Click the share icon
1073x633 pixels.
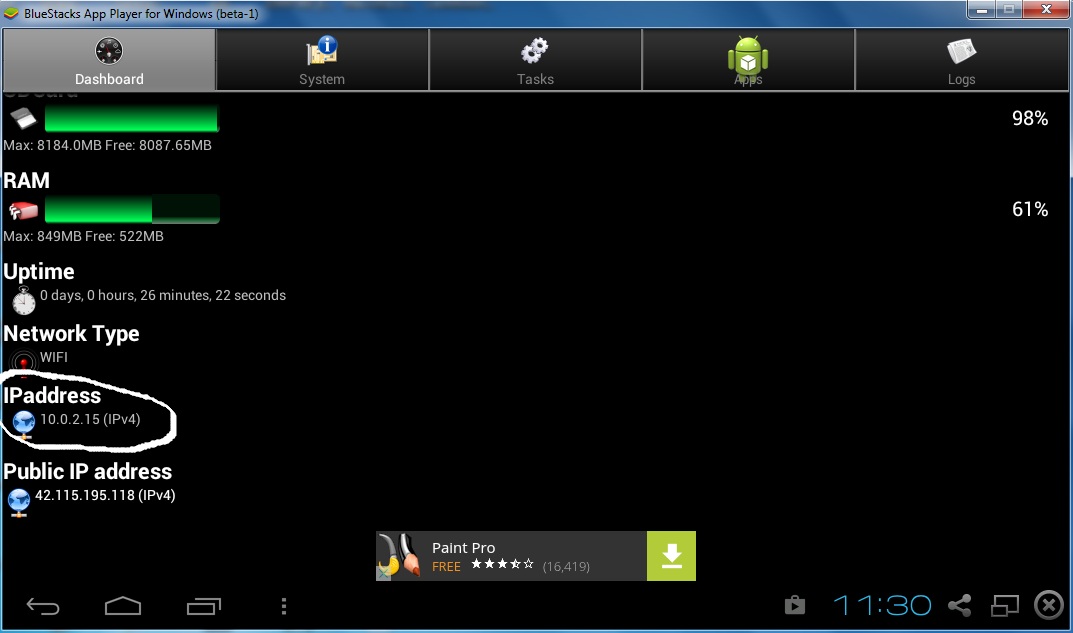coord(959,605)
